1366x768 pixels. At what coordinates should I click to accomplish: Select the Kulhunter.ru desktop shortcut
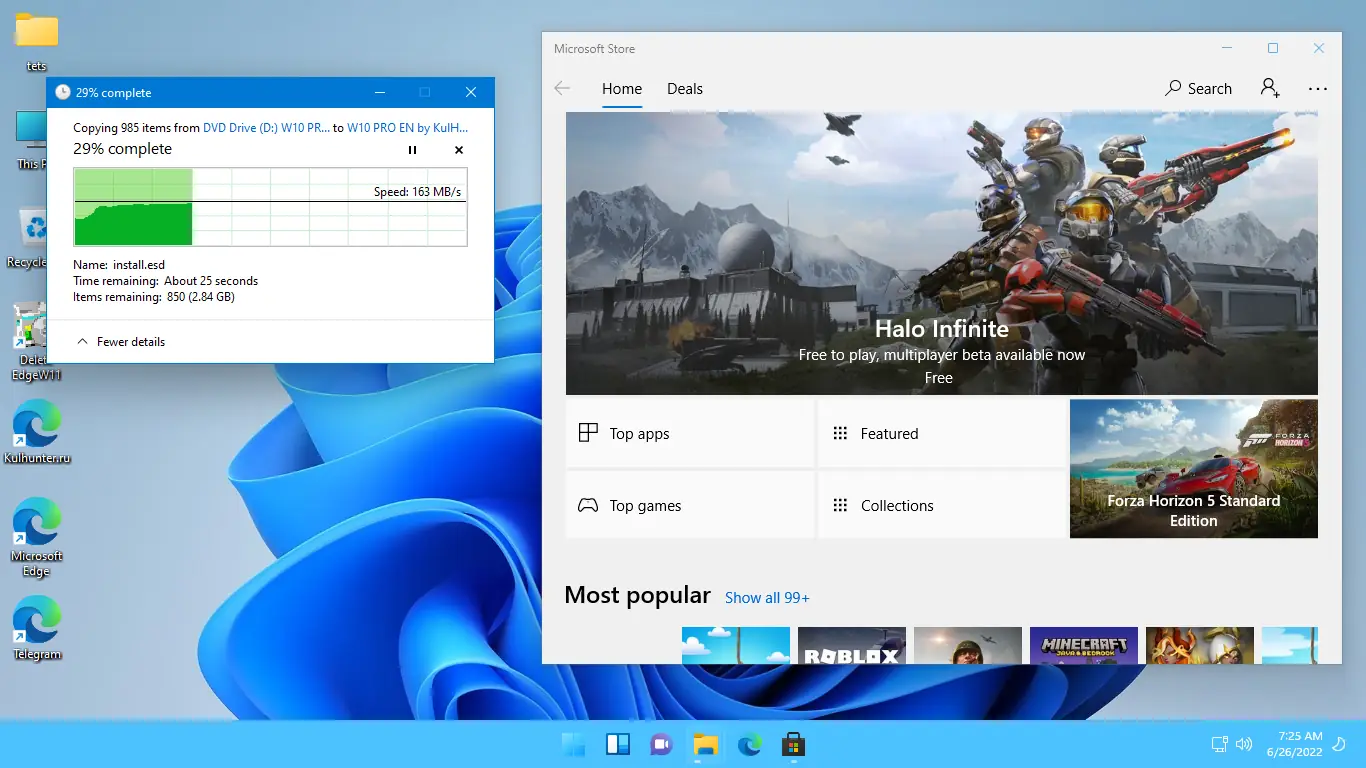pos(37,432)
